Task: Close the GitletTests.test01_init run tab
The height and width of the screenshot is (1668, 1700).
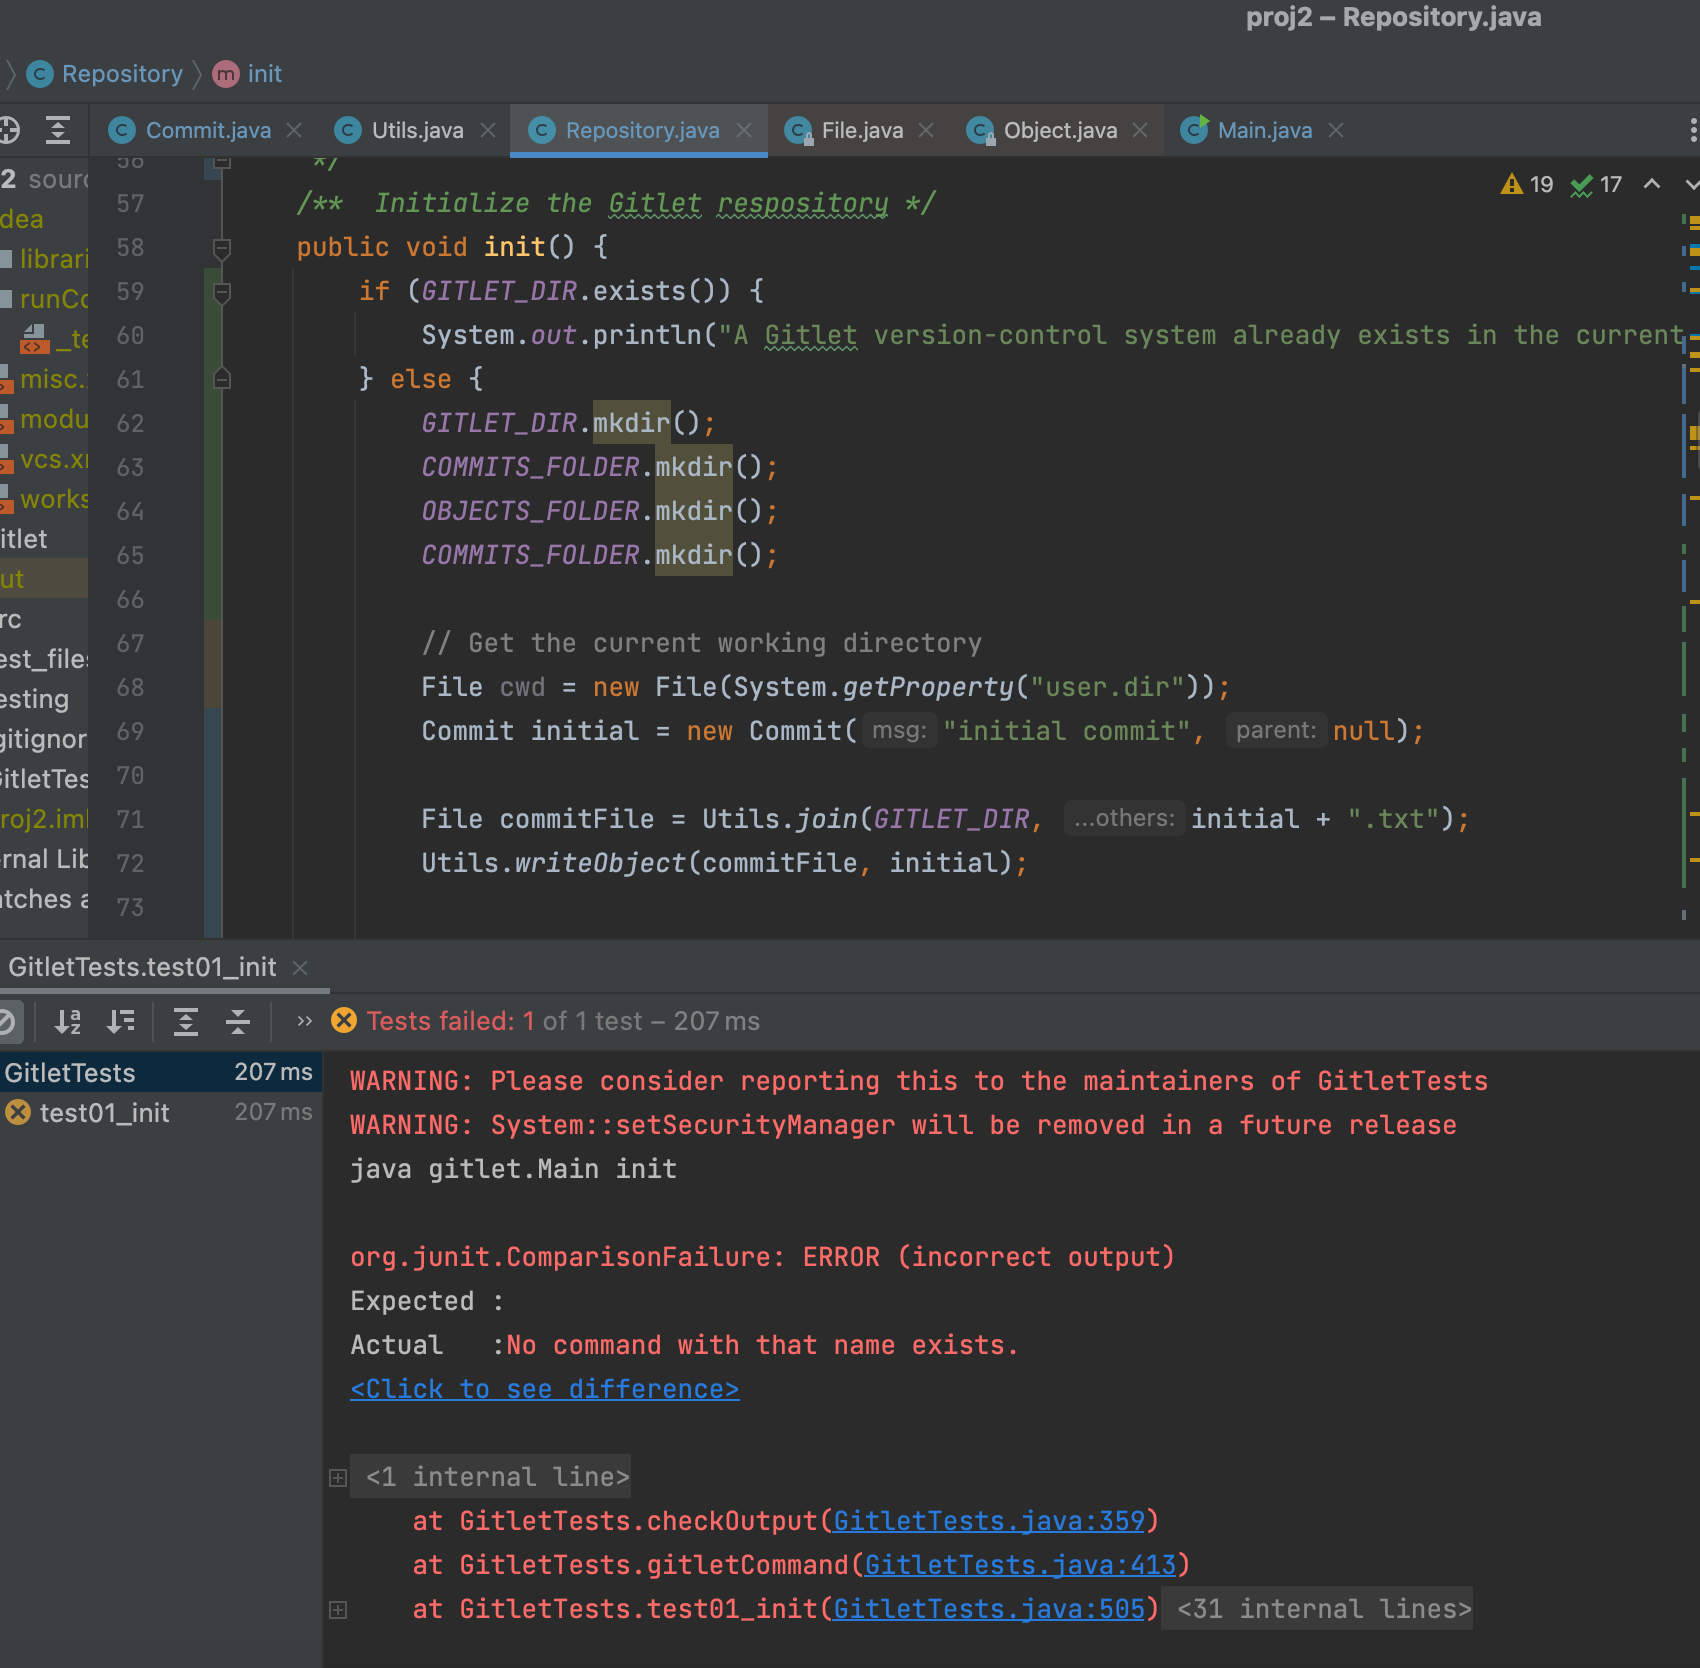Action: tap(300, 967)
